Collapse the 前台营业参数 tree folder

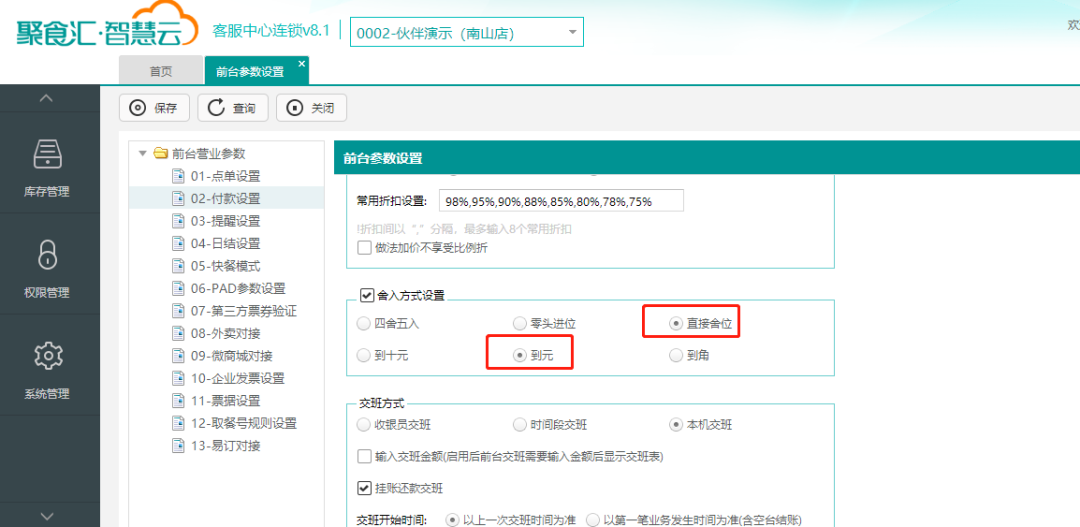click(143, 154)
